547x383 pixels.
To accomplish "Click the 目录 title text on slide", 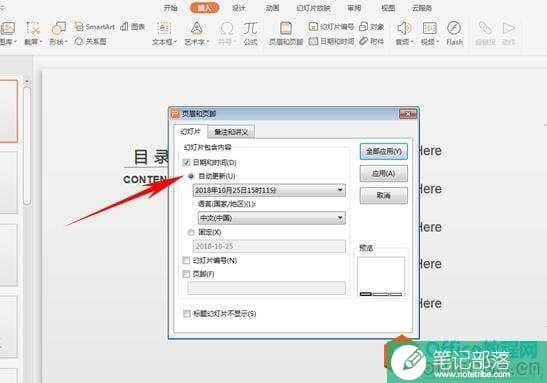I will (151, 157).
